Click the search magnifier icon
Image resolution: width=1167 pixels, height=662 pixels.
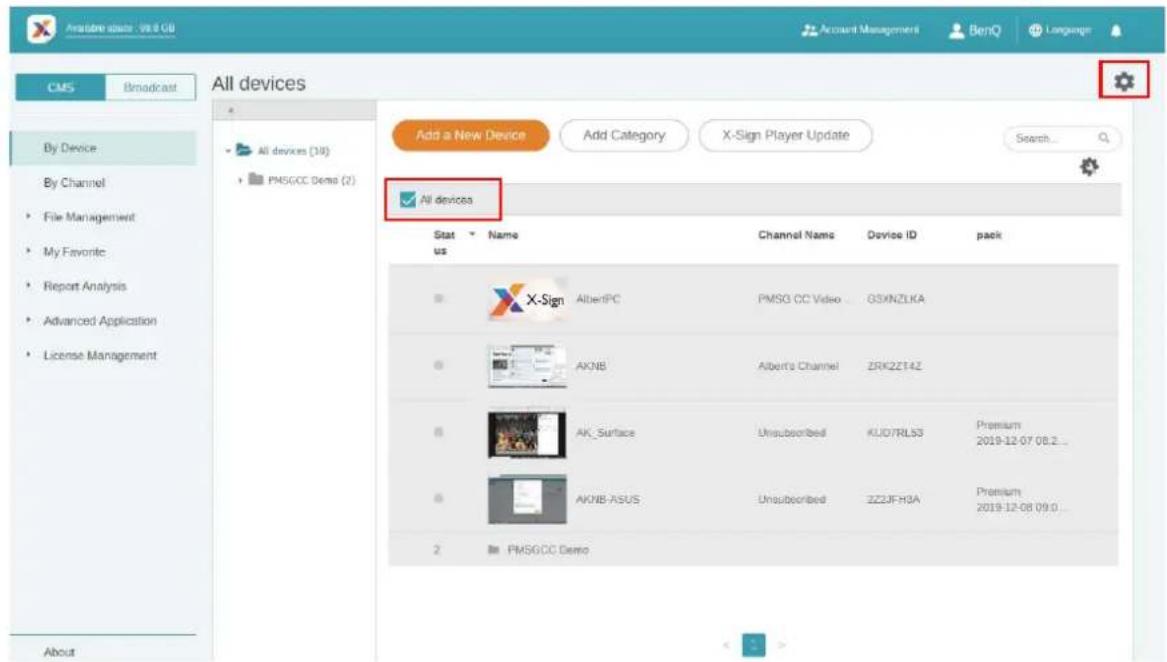pos(1104,138)
